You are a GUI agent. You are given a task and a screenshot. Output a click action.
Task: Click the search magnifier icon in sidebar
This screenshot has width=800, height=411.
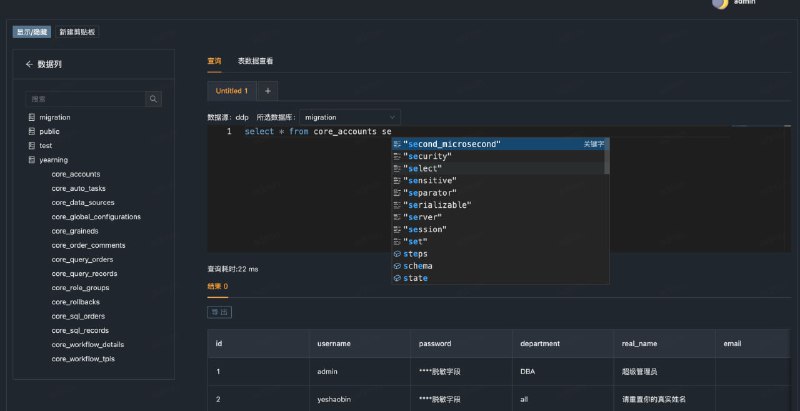click(x=153, y=99)
